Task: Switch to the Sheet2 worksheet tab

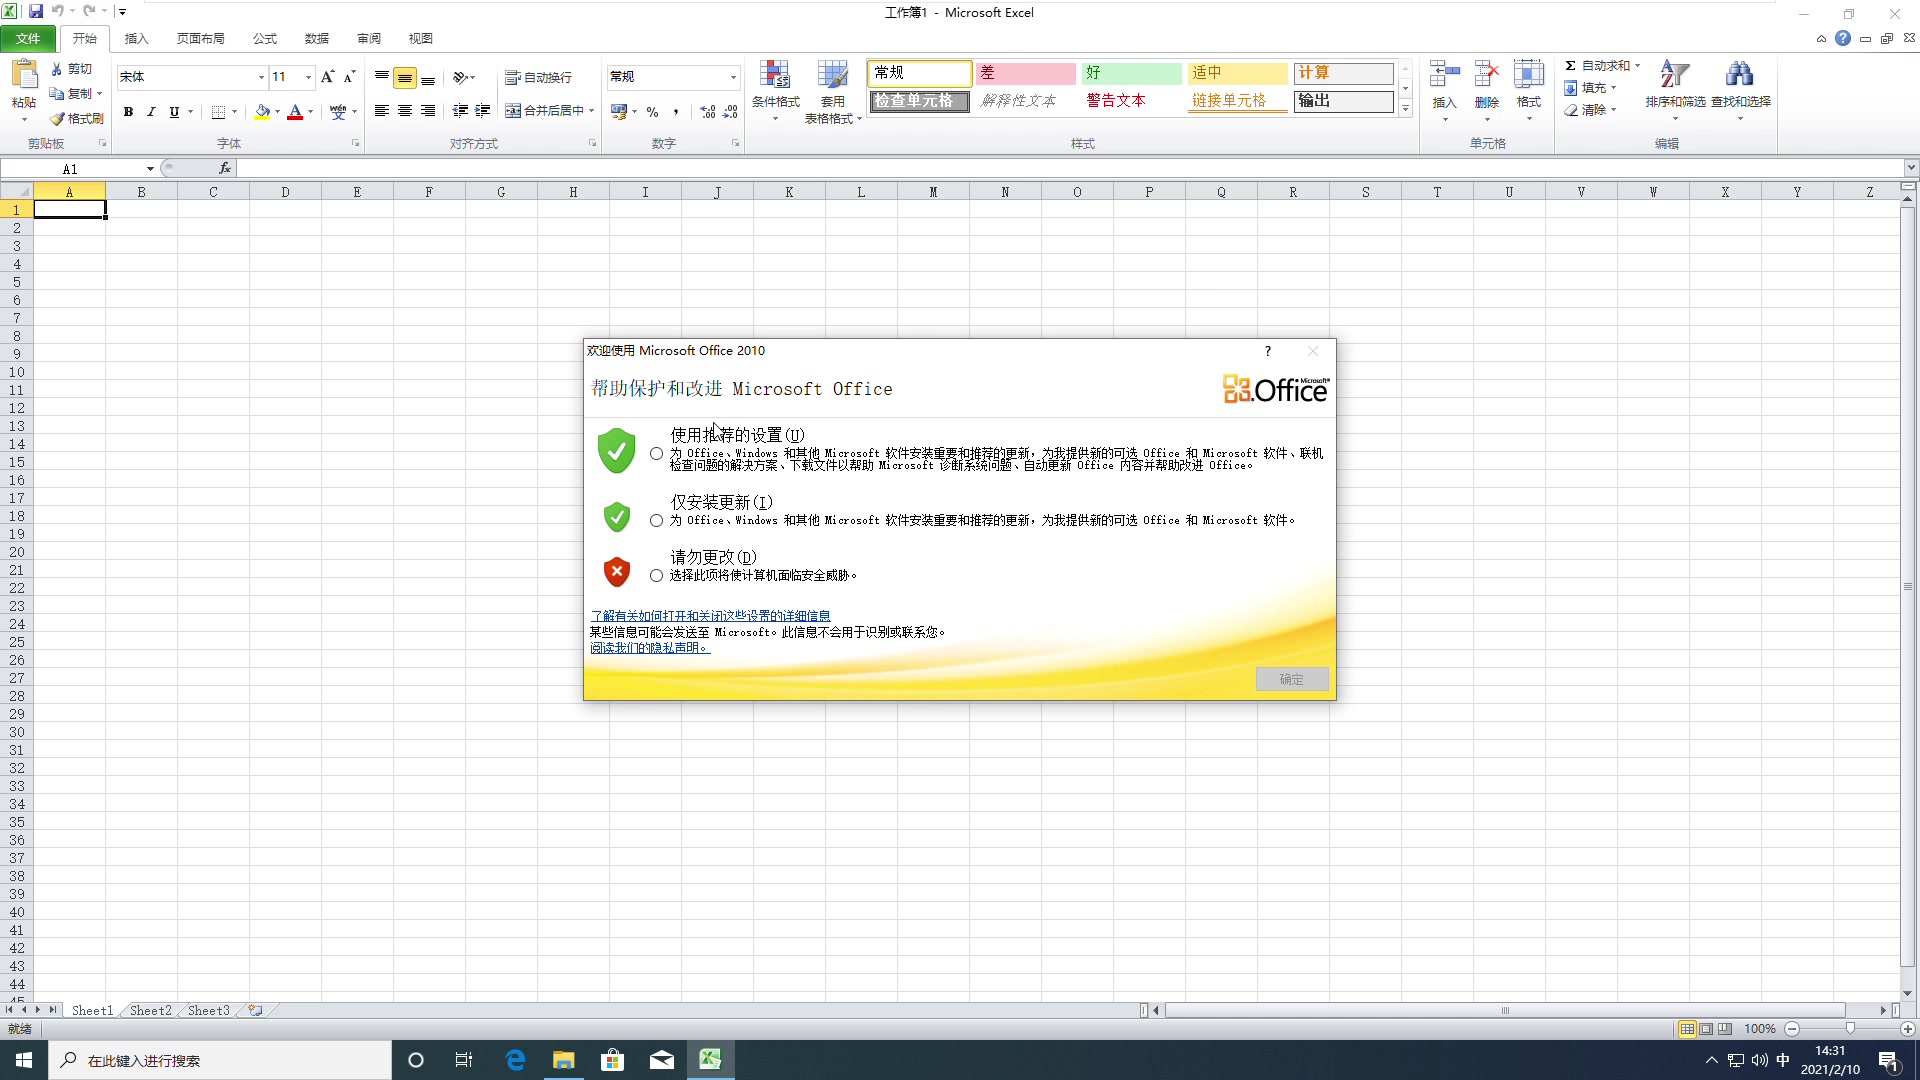Action: pos(150,1010)
